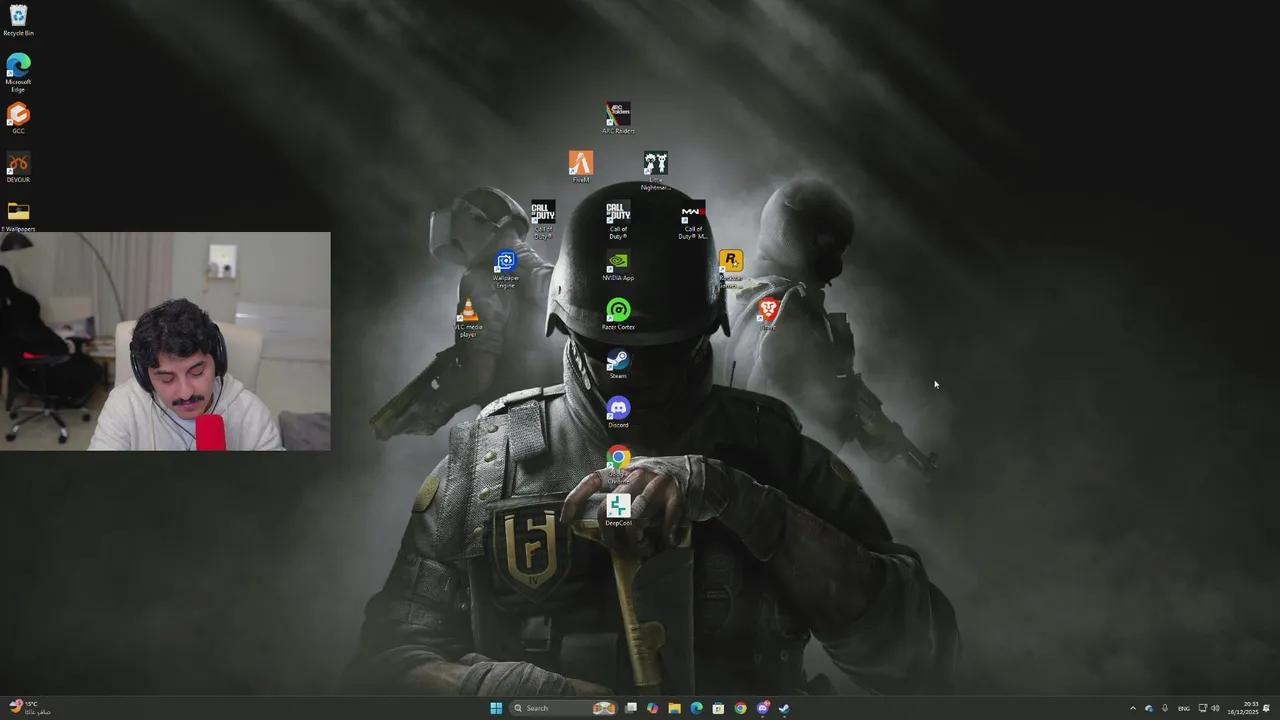Open Task View from the taskbar
Image resolution: width=1280 pixels, height=720 pixels.
631,708
